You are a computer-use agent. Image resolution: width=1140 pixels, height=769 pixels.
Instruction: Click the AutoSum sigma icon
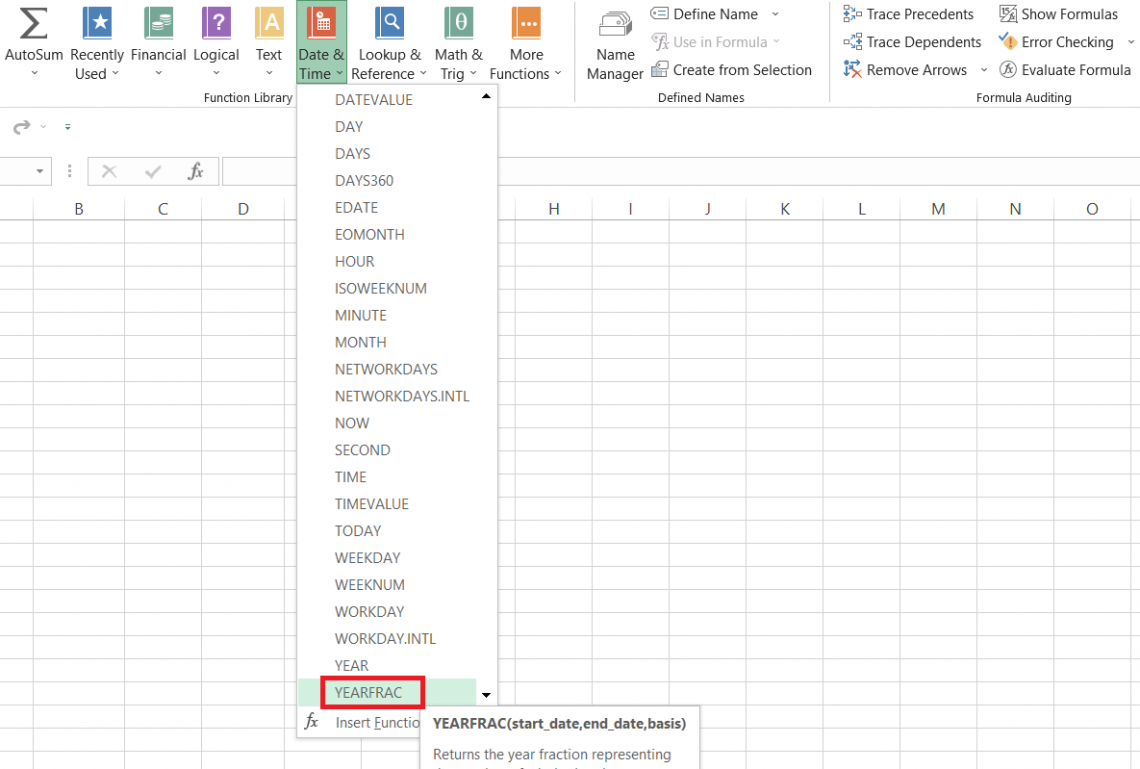click(34, 23)
